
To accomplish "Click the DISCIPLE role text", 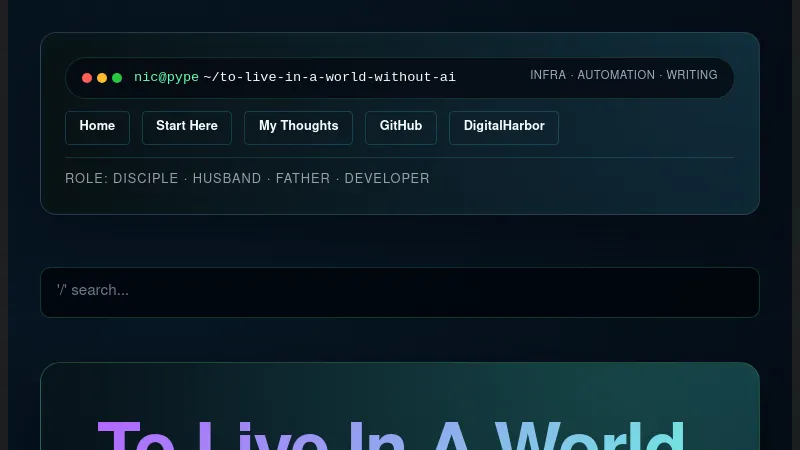I will [146, 179].
